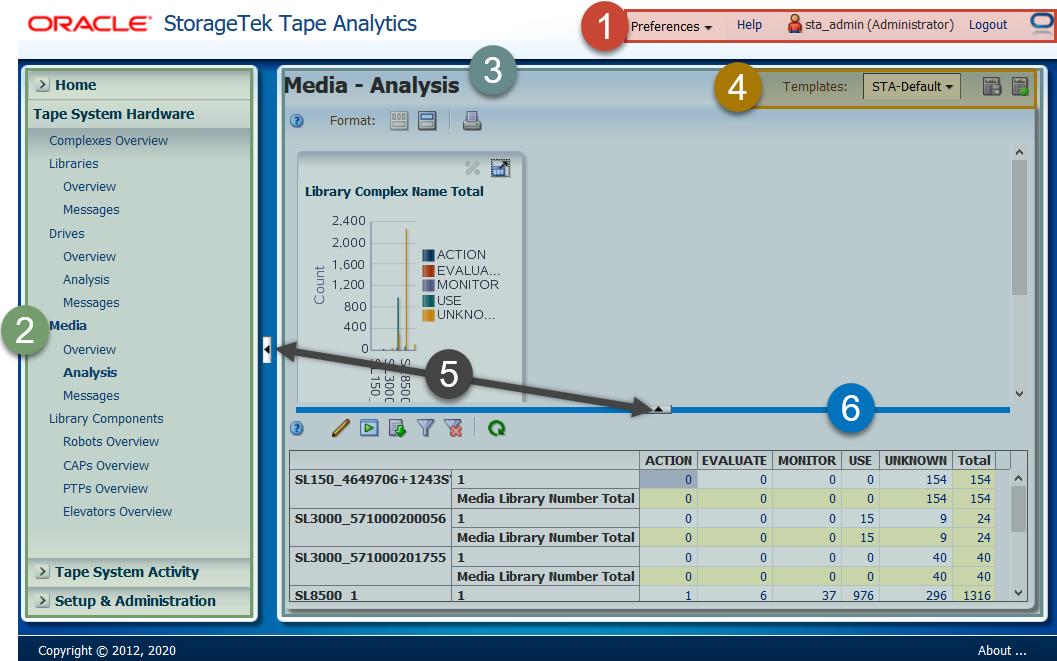1057x661 pixels.
Task: Click the Total column header
Action: pyautogui.click(x=974, y=460)
